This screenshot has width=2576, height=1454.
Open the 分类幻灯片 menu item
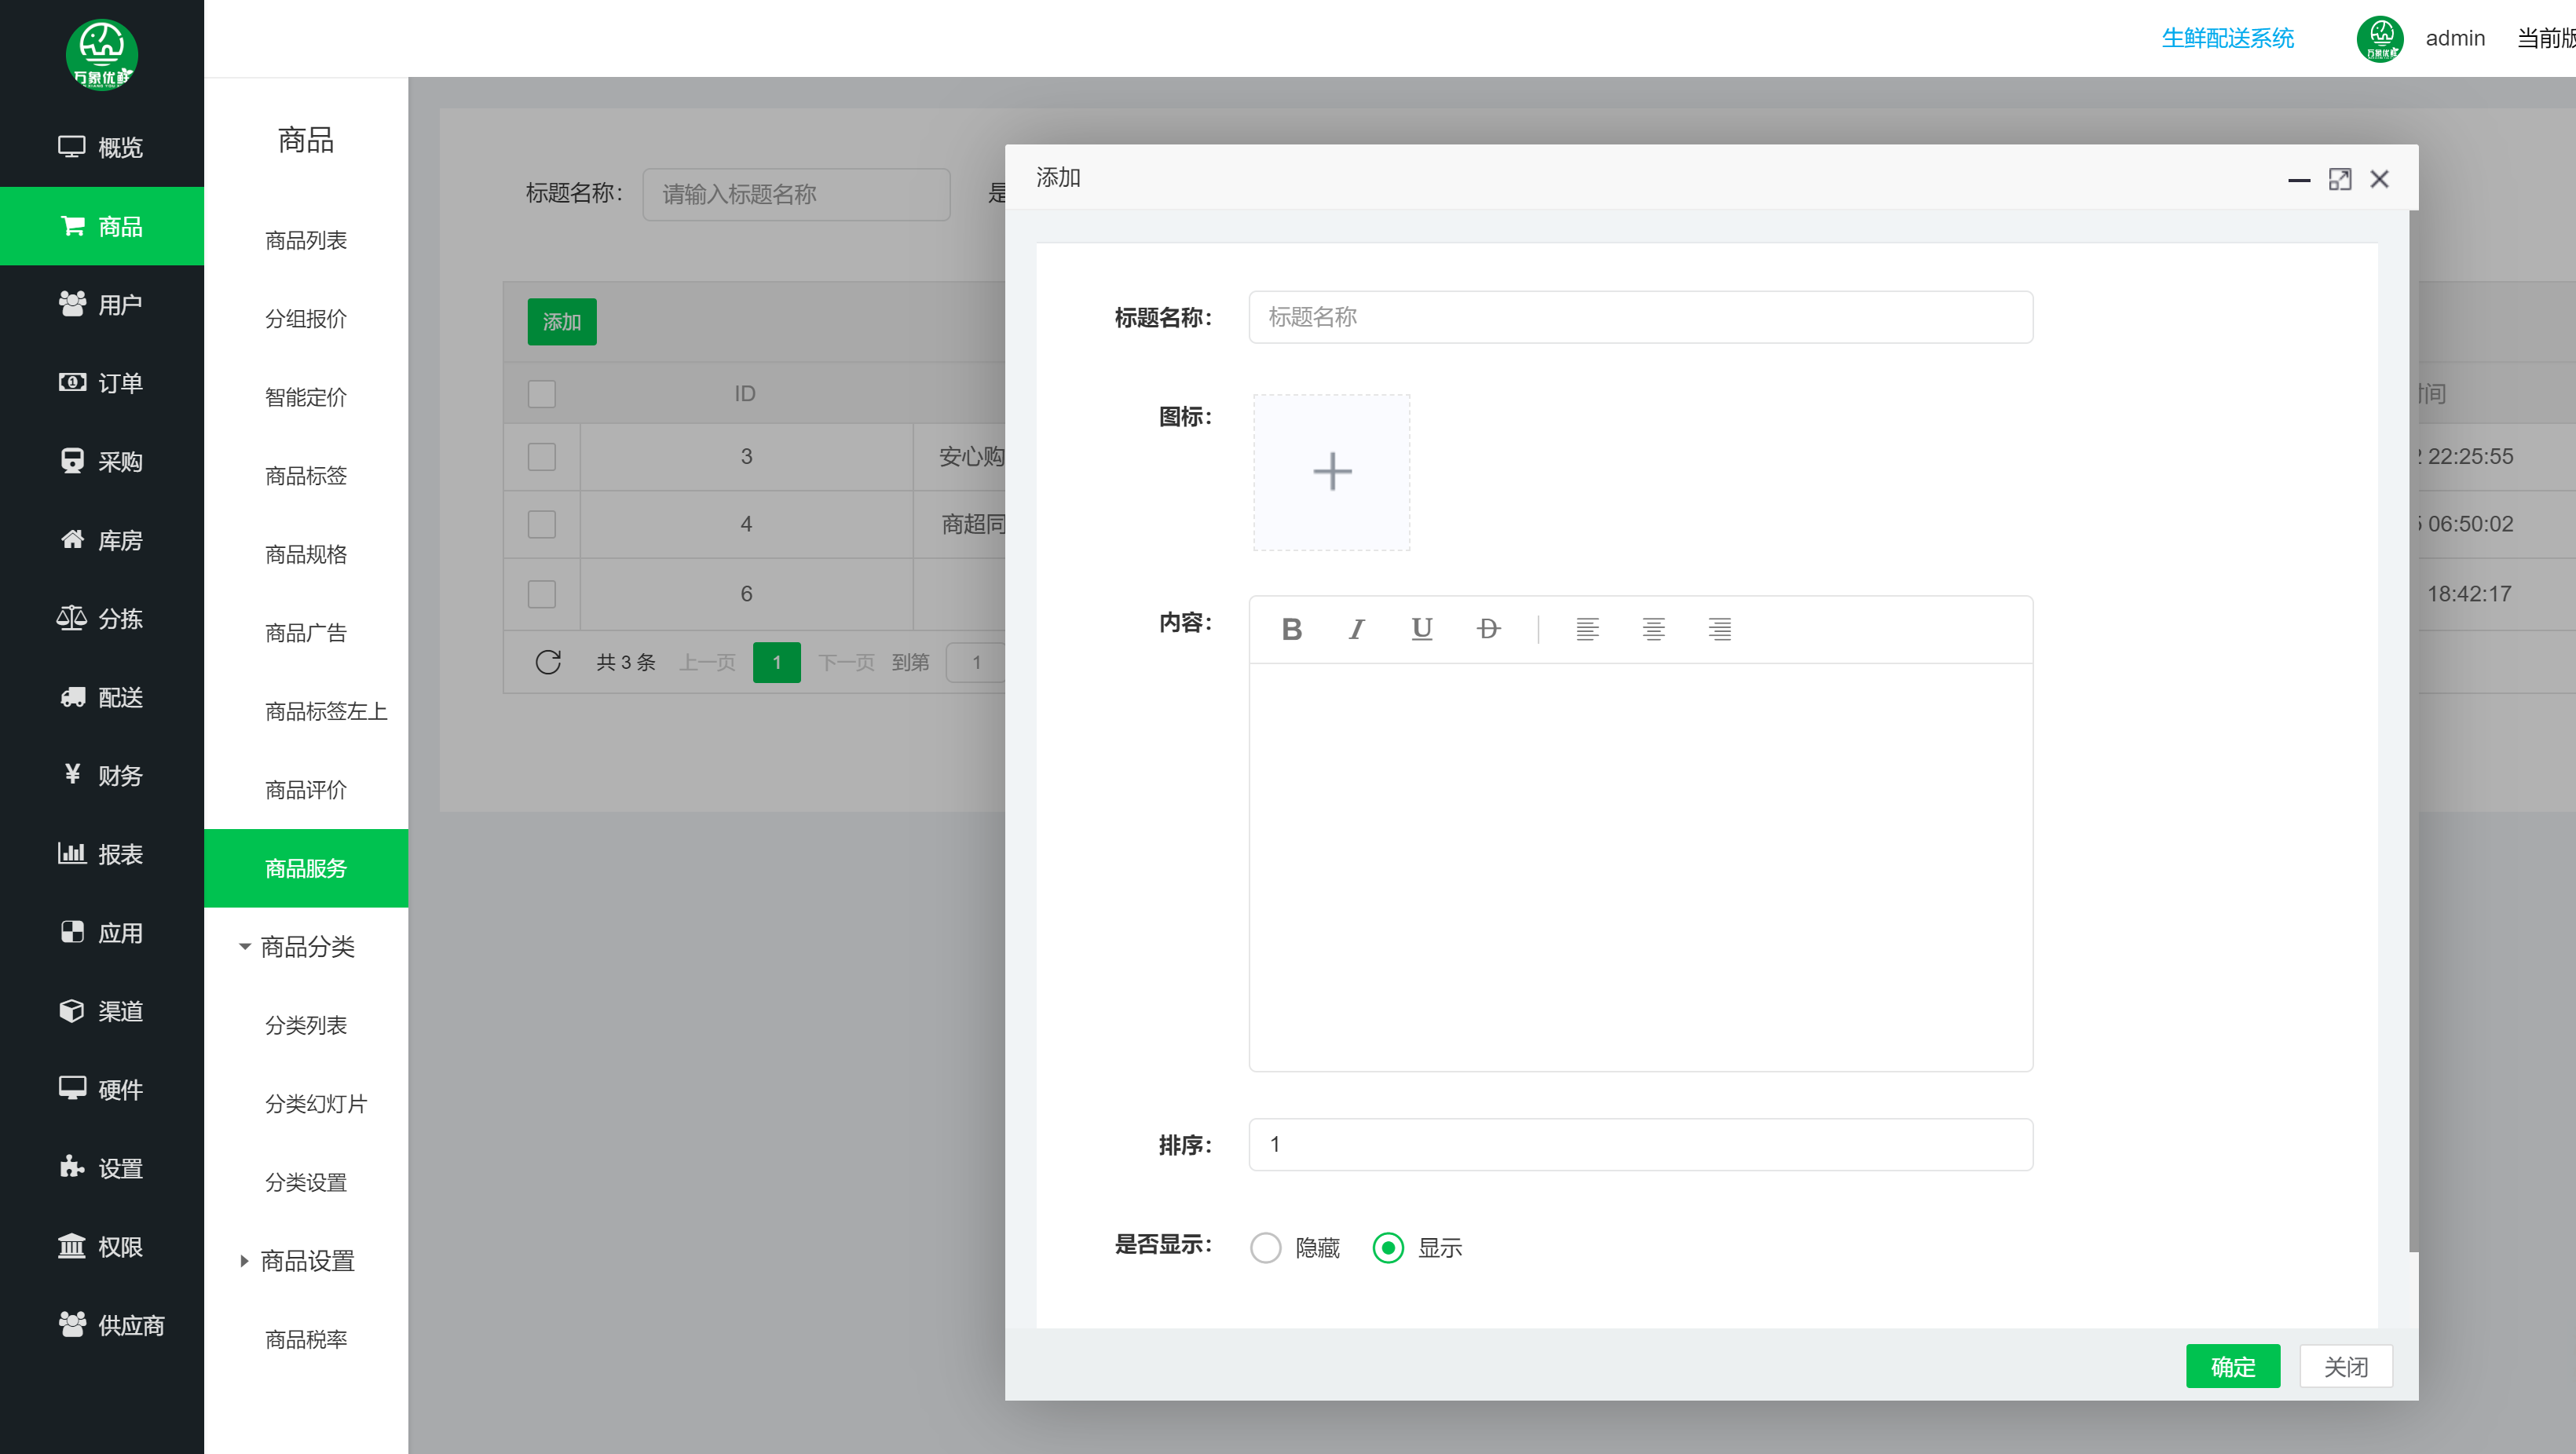(x=316, y=1103)
